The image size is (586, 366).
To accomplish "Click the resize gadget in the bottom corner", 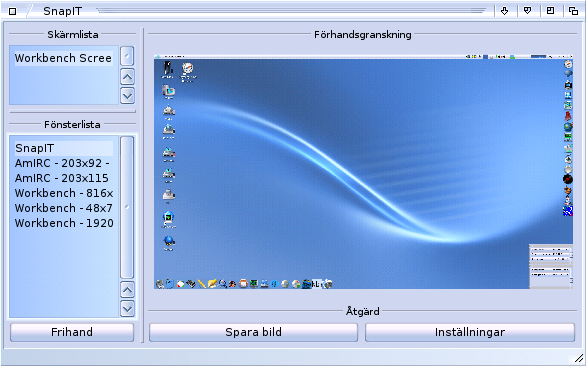I will (578, 359).
